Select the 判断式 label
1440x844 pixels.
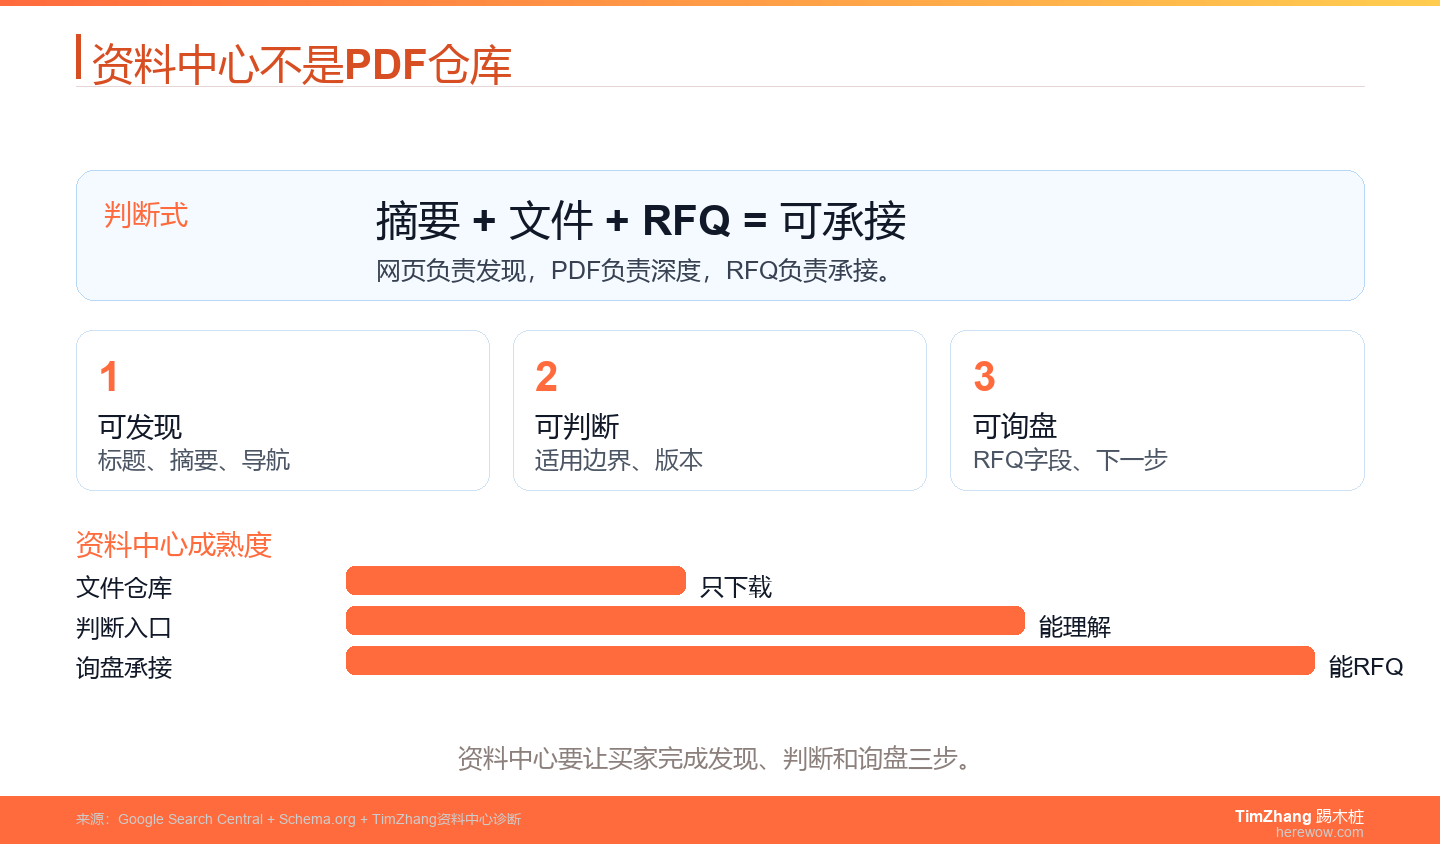(146, 215)
